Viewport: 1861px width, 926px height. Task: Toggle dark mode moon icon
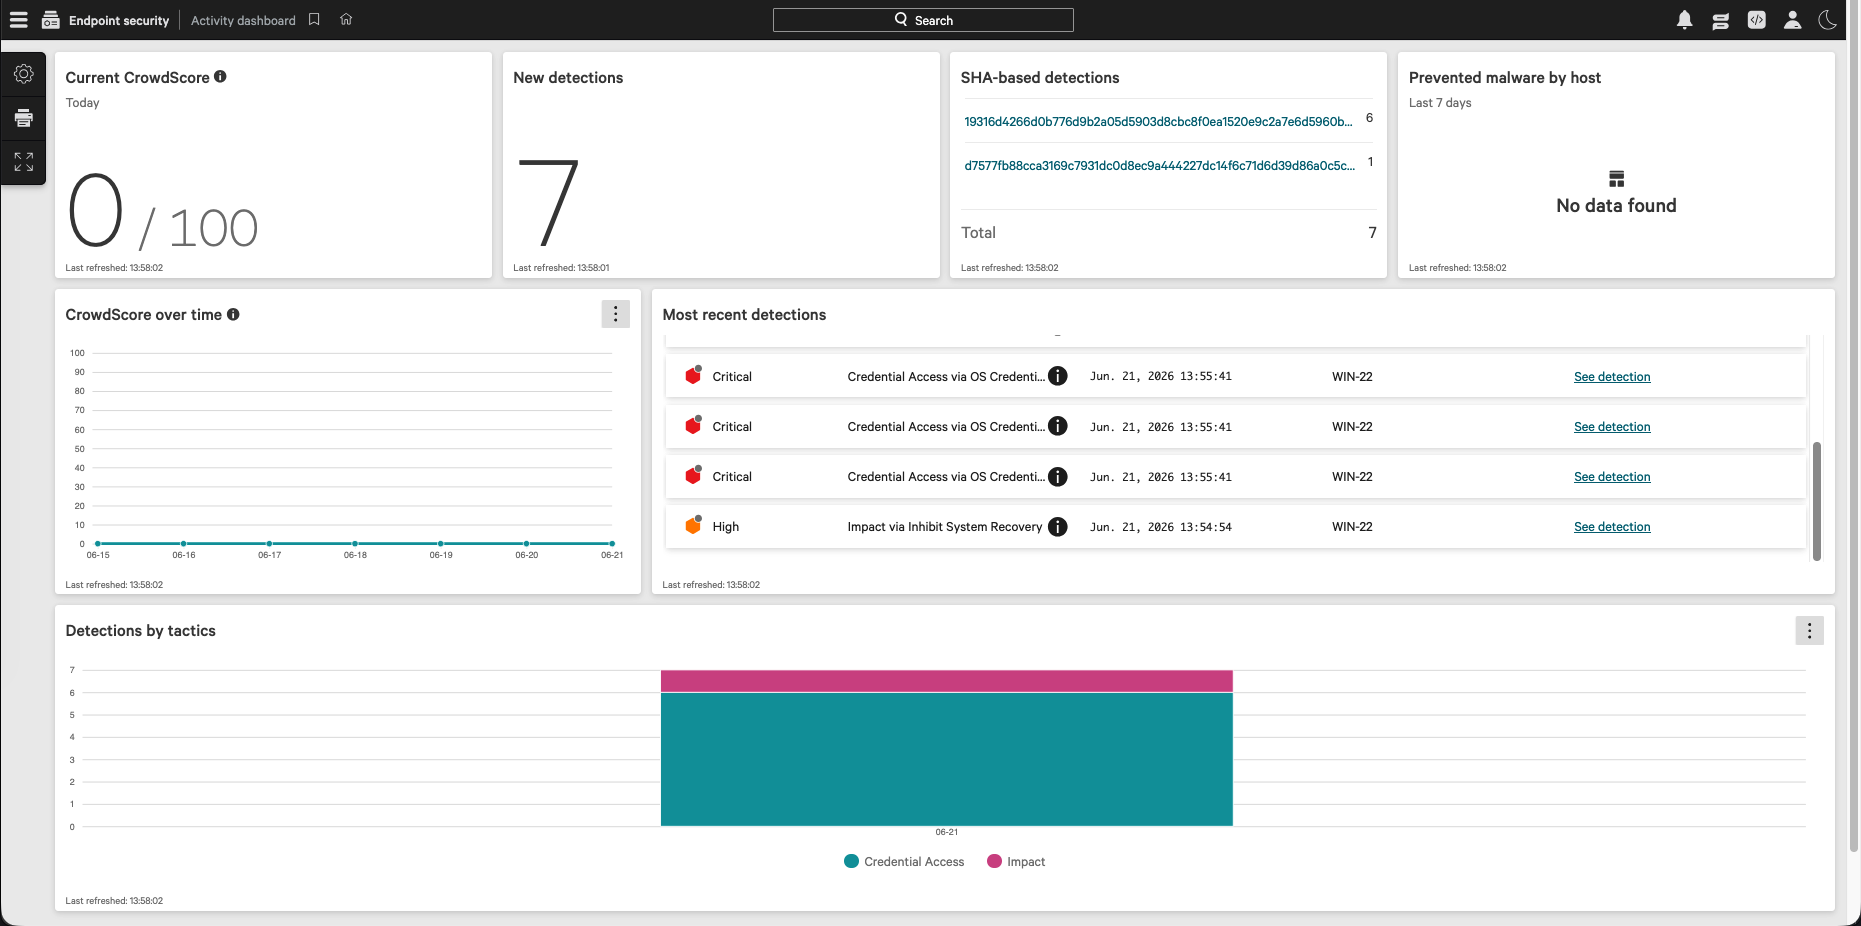coord(1828,20)
